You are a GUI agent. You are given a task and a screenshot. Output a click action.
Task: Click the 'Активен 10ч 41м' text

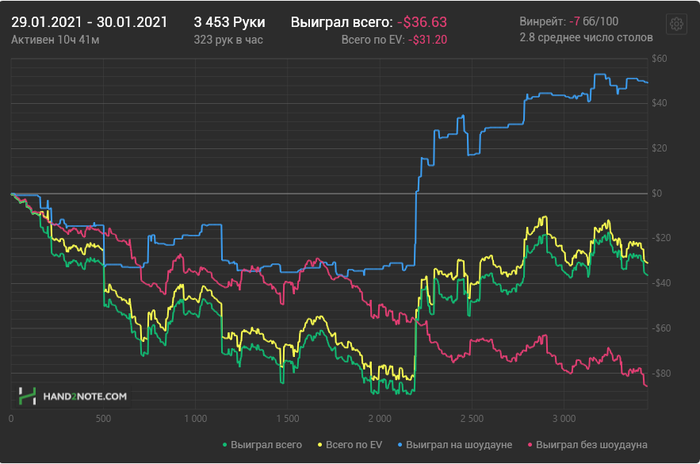(55, 40)
